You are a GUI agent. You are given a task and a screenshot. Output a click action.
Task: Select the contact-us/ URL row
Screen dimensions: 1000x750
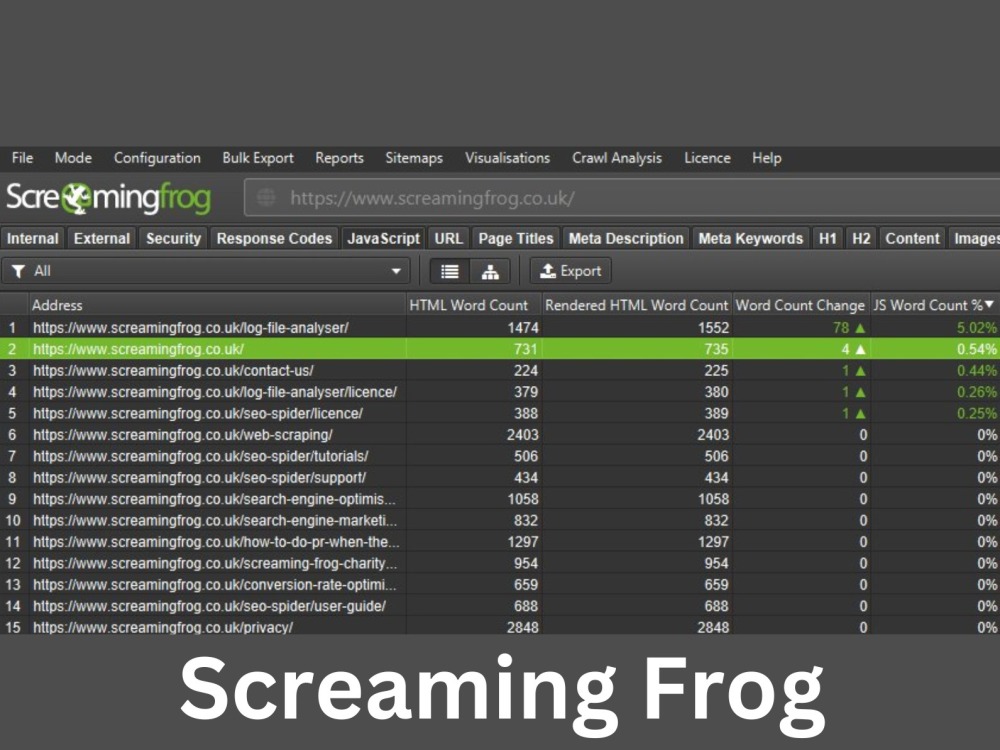[500, 371]
